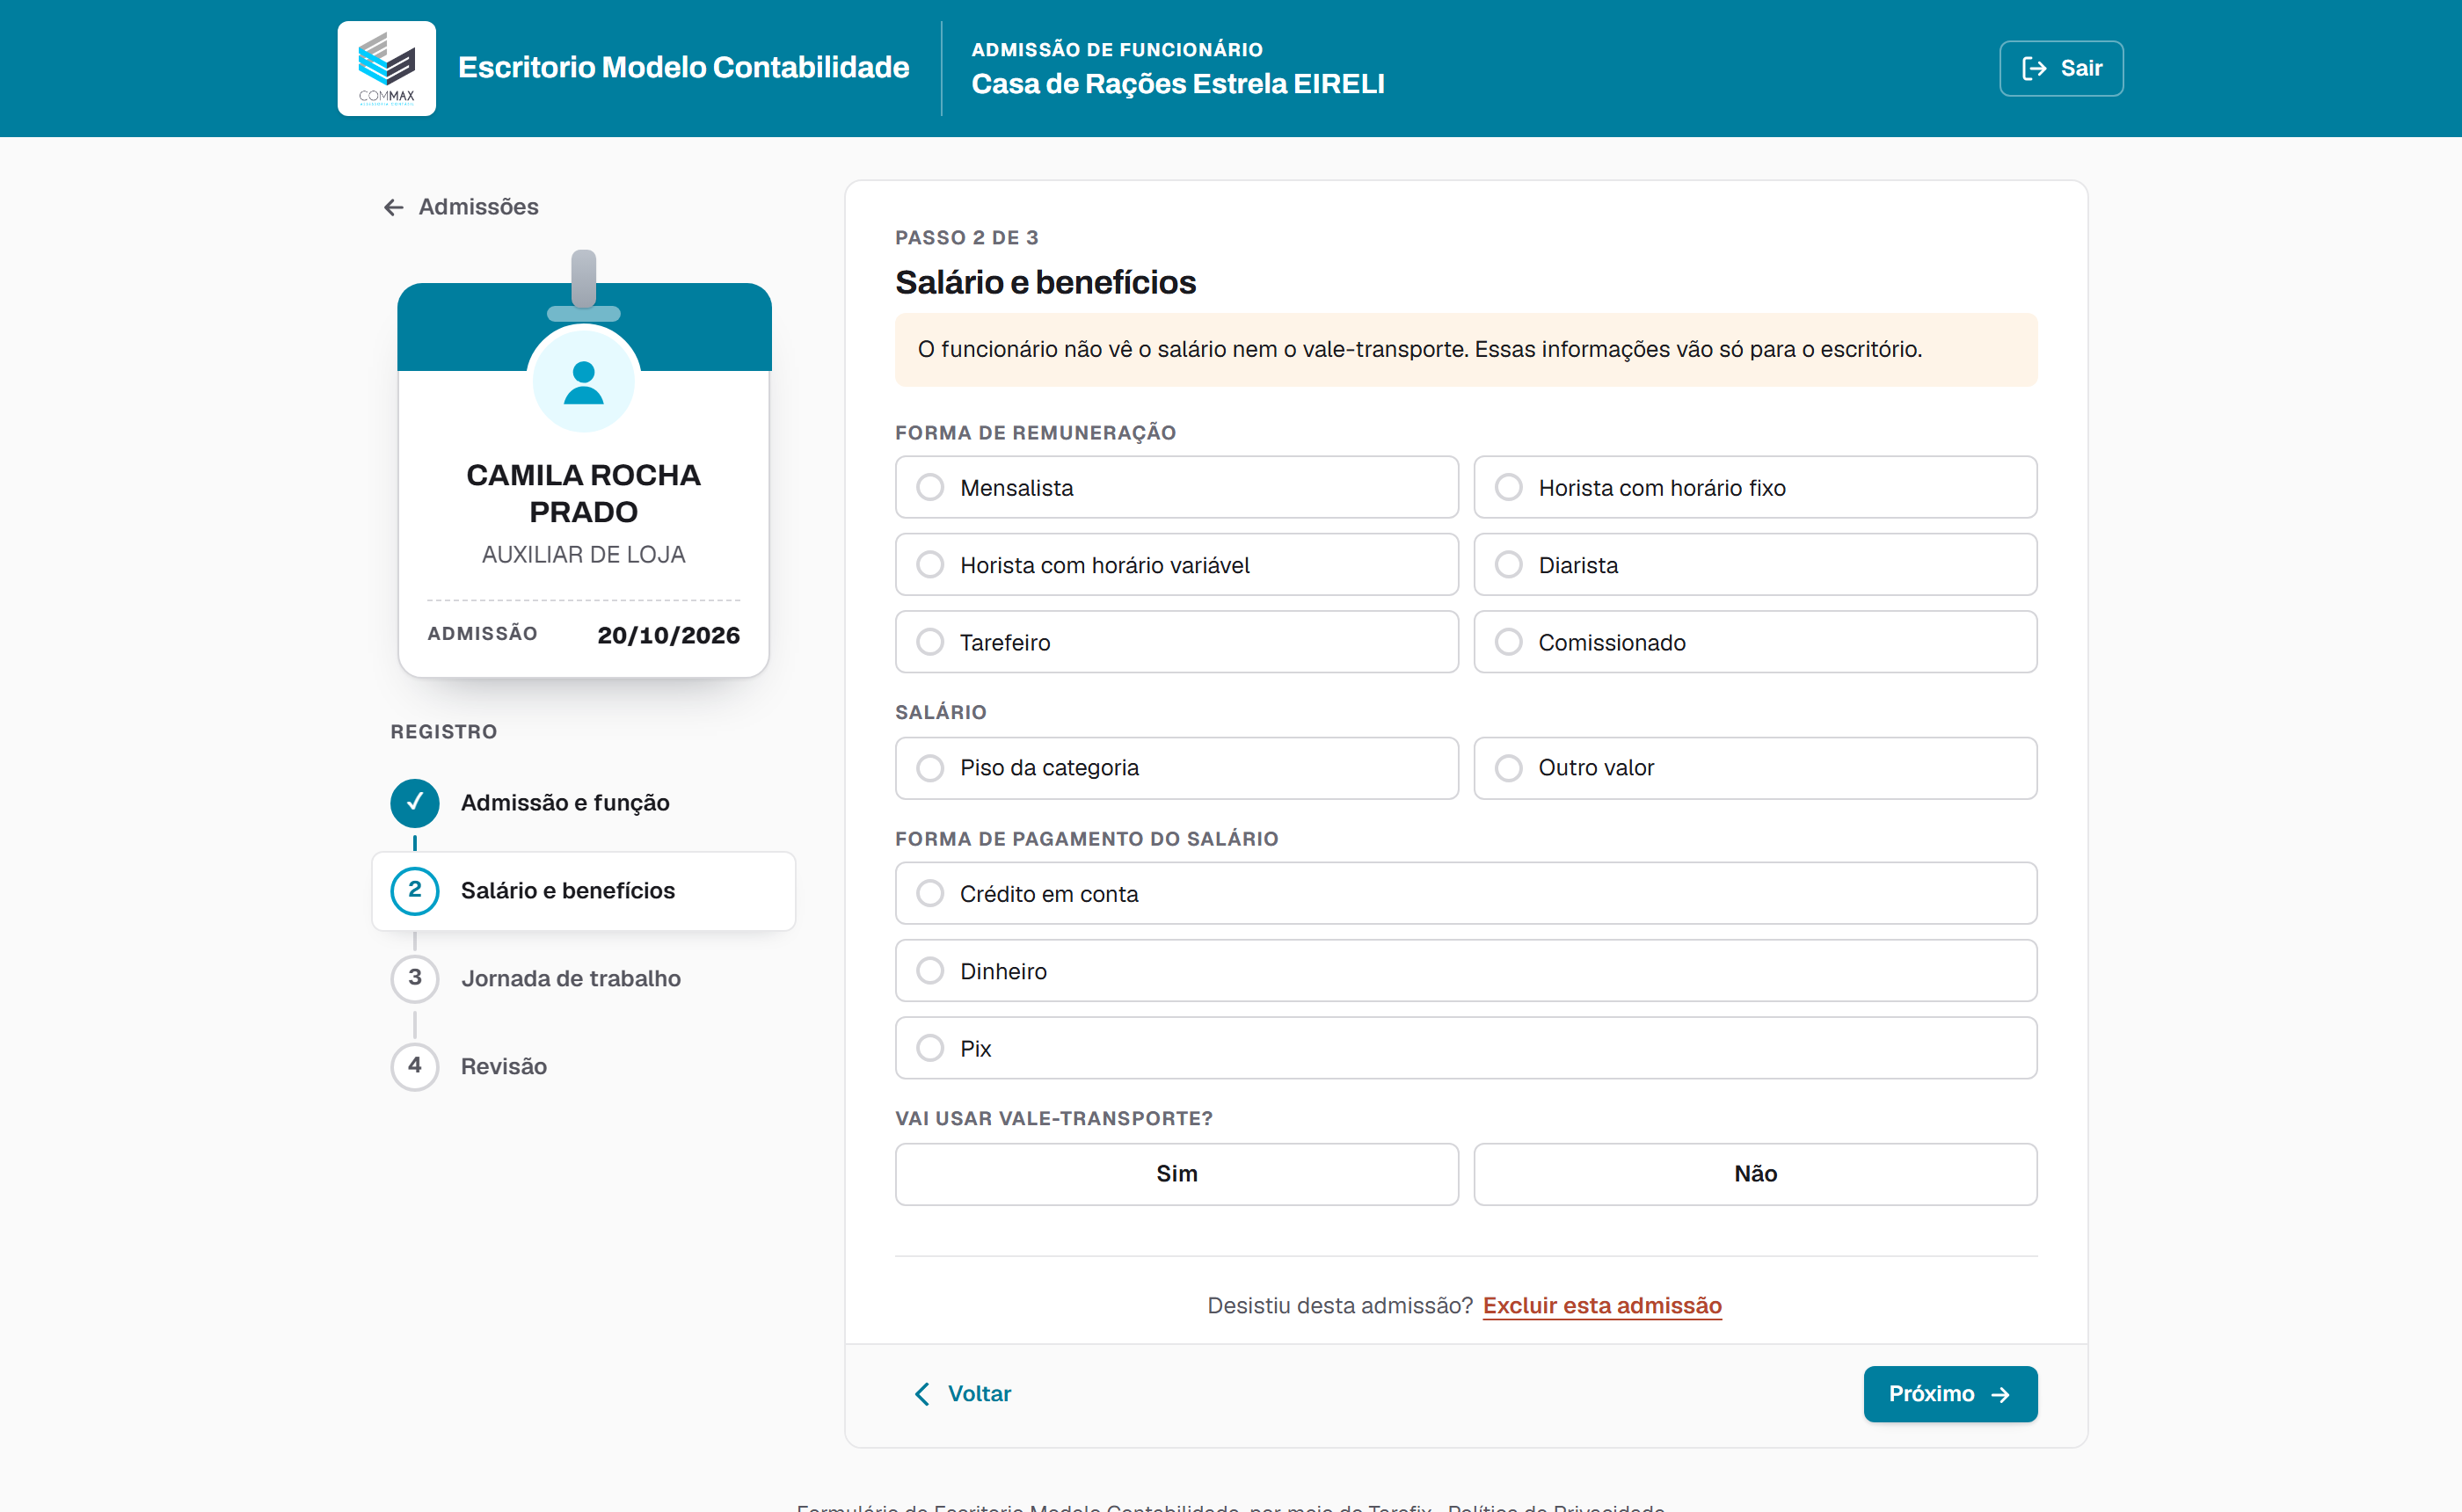Click step number 2 circle
The width and height of the screenshot is (2462, 1512).
pos(415,890)
